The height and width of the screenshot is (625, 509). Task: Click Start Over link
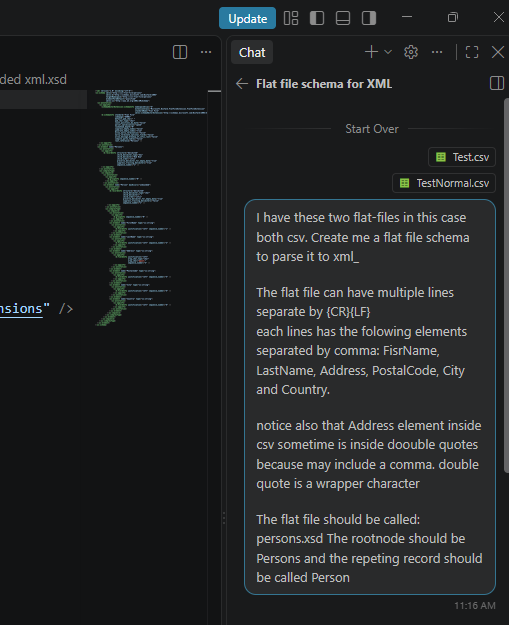click(x=372, y=129)
